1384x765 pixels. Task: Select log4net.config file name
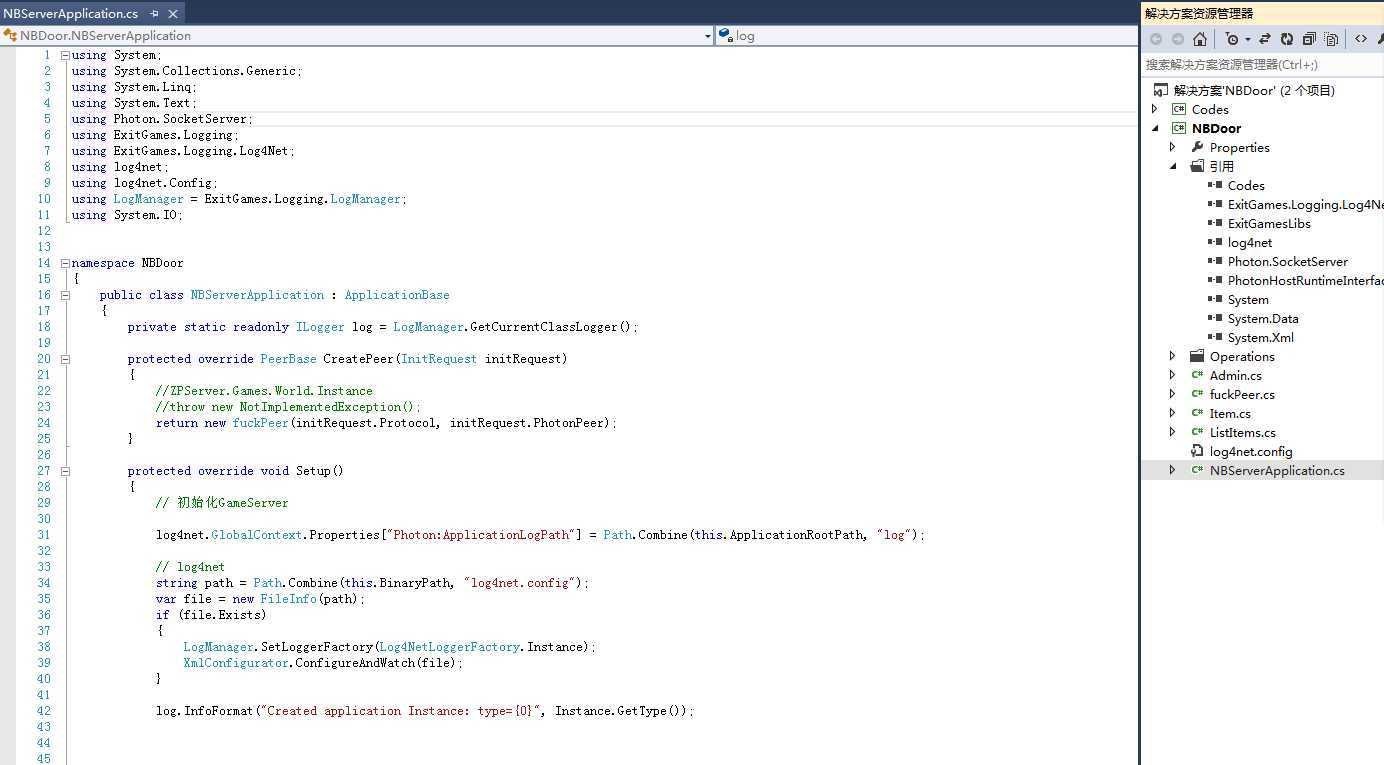pos(1251,451)
